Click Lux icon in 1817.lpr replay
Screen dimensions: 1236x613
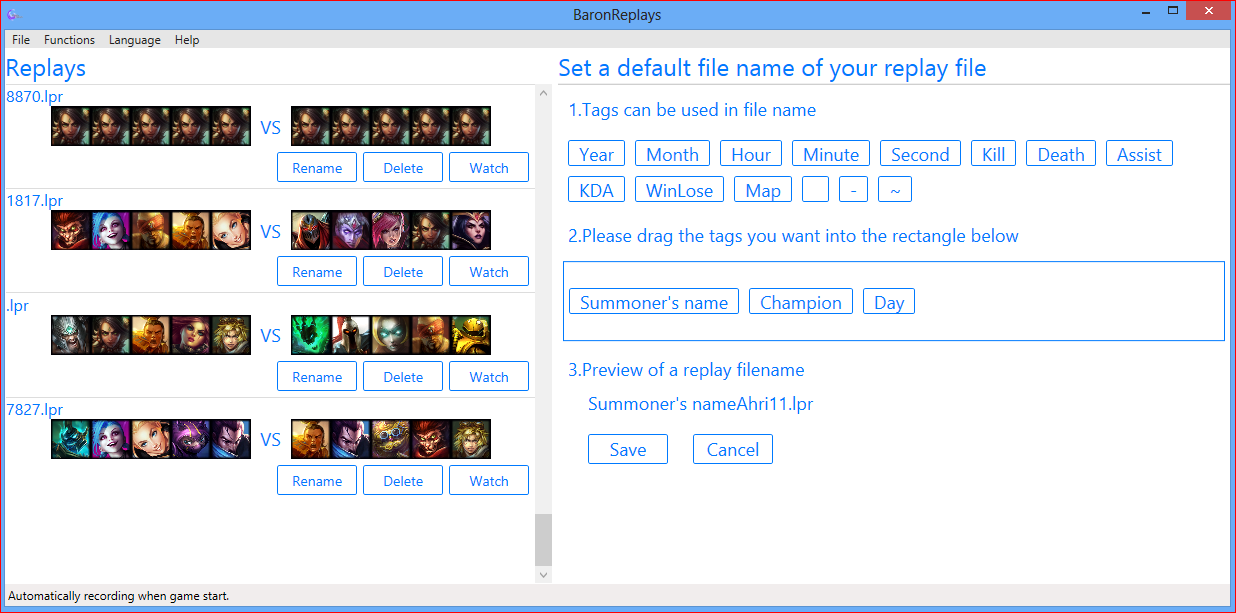[231, 231]
